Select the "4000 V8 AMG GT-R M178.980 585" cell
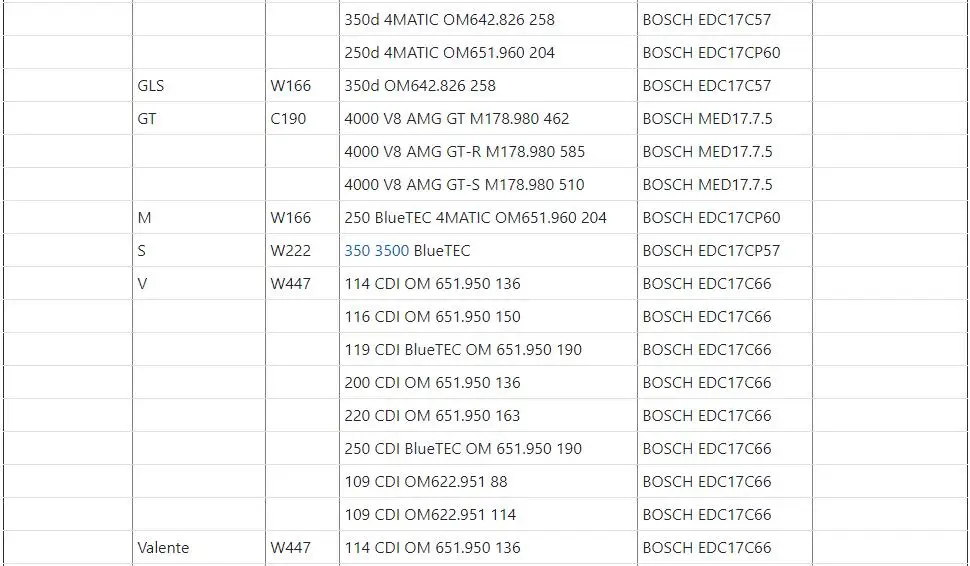Viewport: 970px width, 566px height. point(488,152)
